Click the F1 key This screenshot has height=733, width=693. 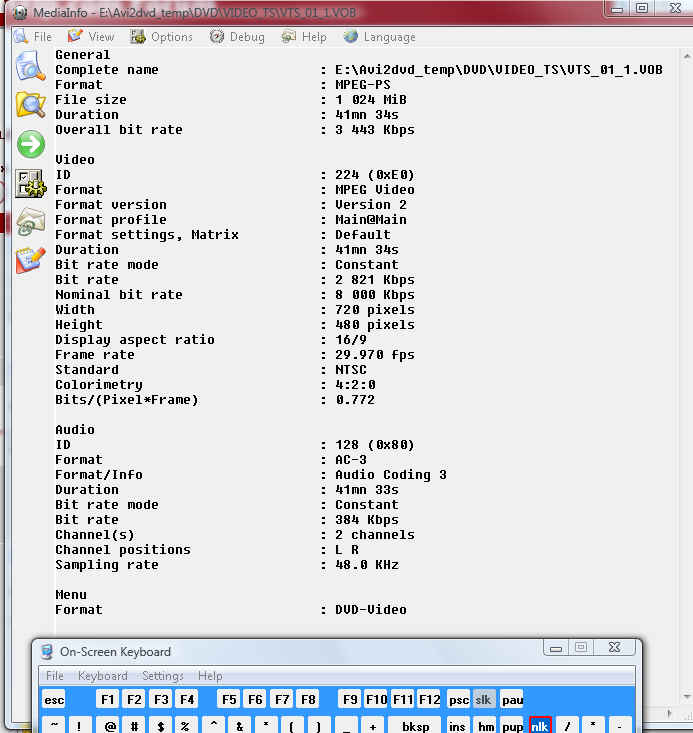coord(108,699)
